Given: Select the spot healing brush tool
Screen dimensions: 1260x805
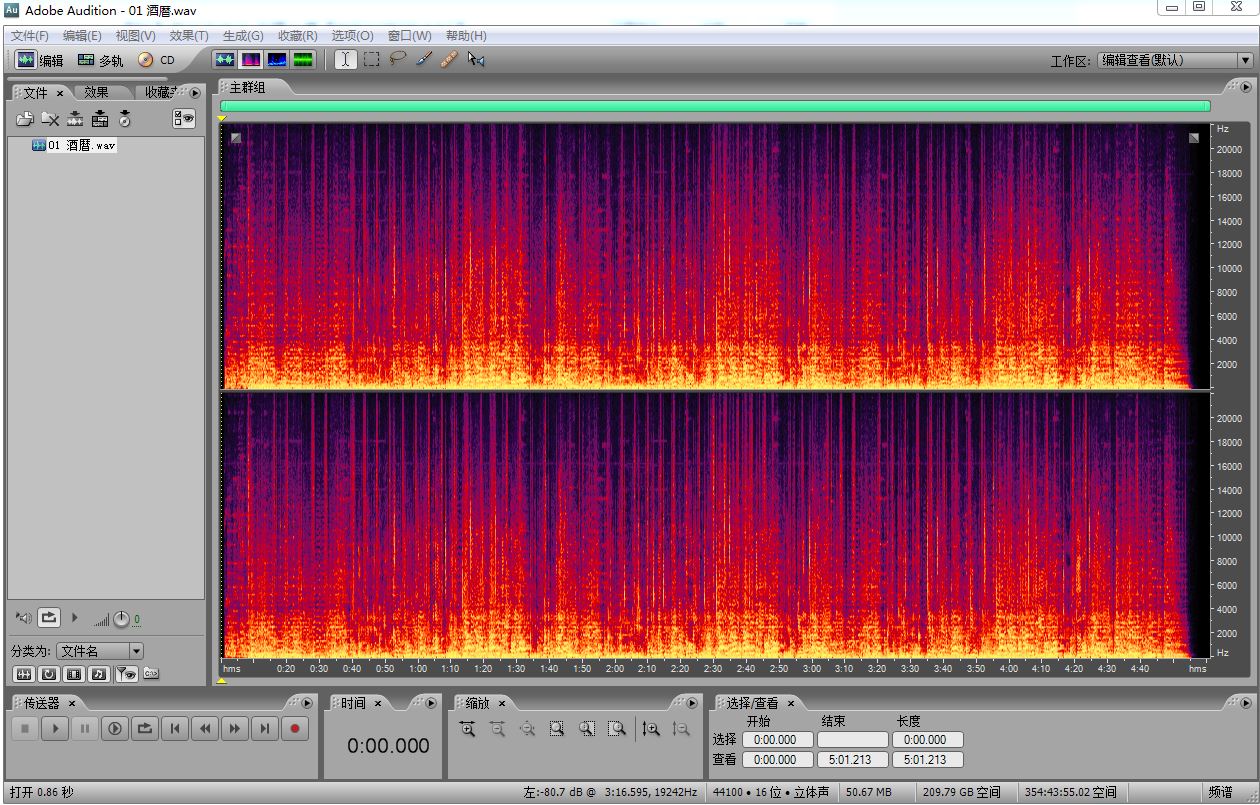Looking at the screenshot, I should point(450,60).
